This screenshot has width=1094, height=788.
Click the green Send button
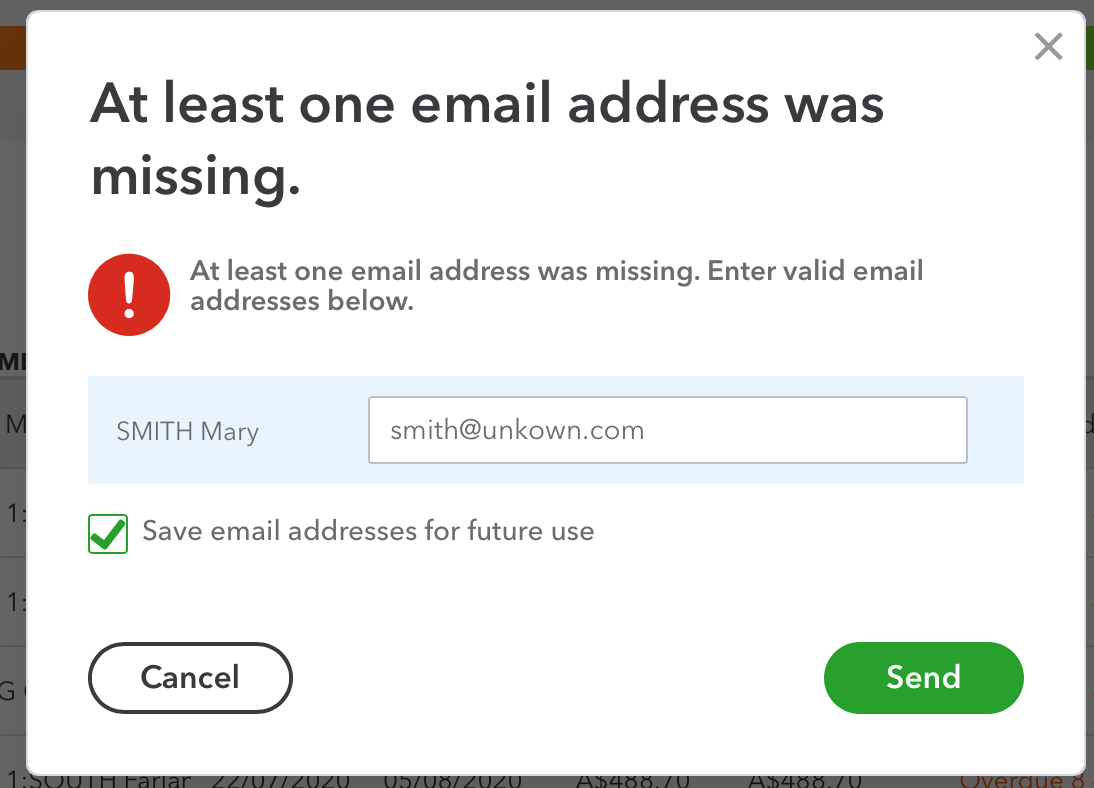pos(923,677)
